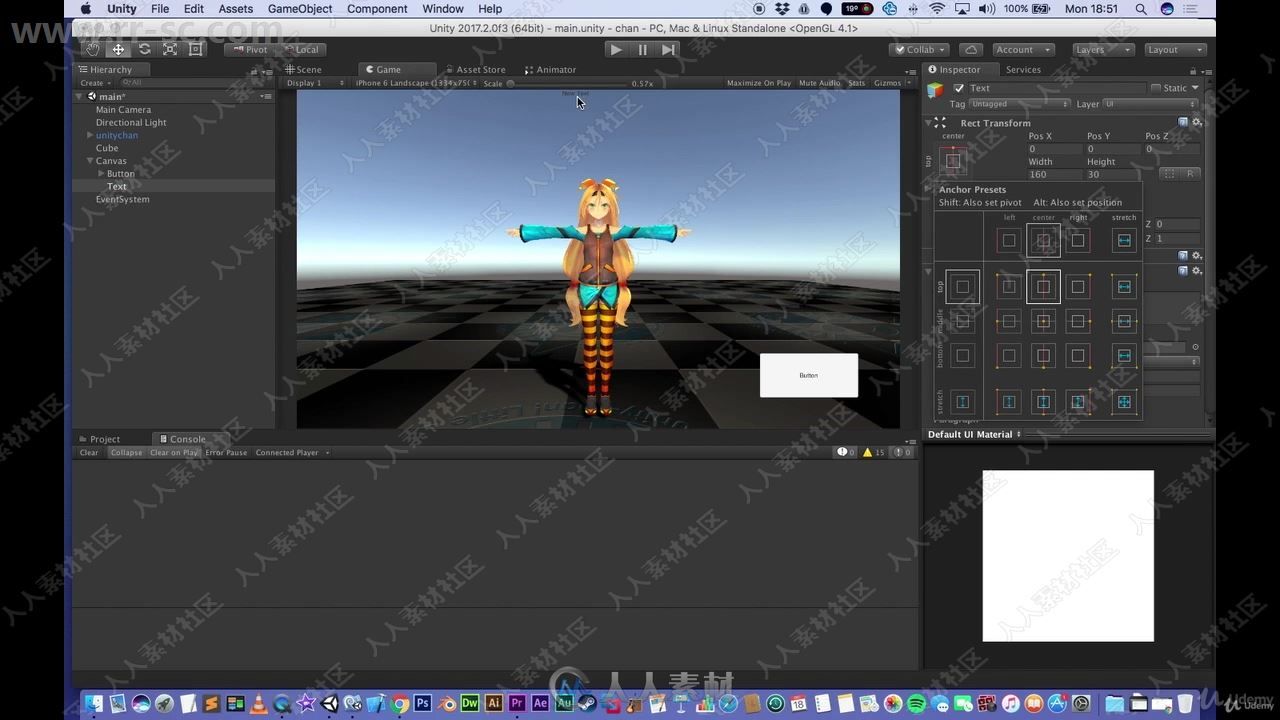The width and height of the screenshot is (1280, 720).
Task: Switch to the Asset Store tab
Action: (x=475, y=70)
